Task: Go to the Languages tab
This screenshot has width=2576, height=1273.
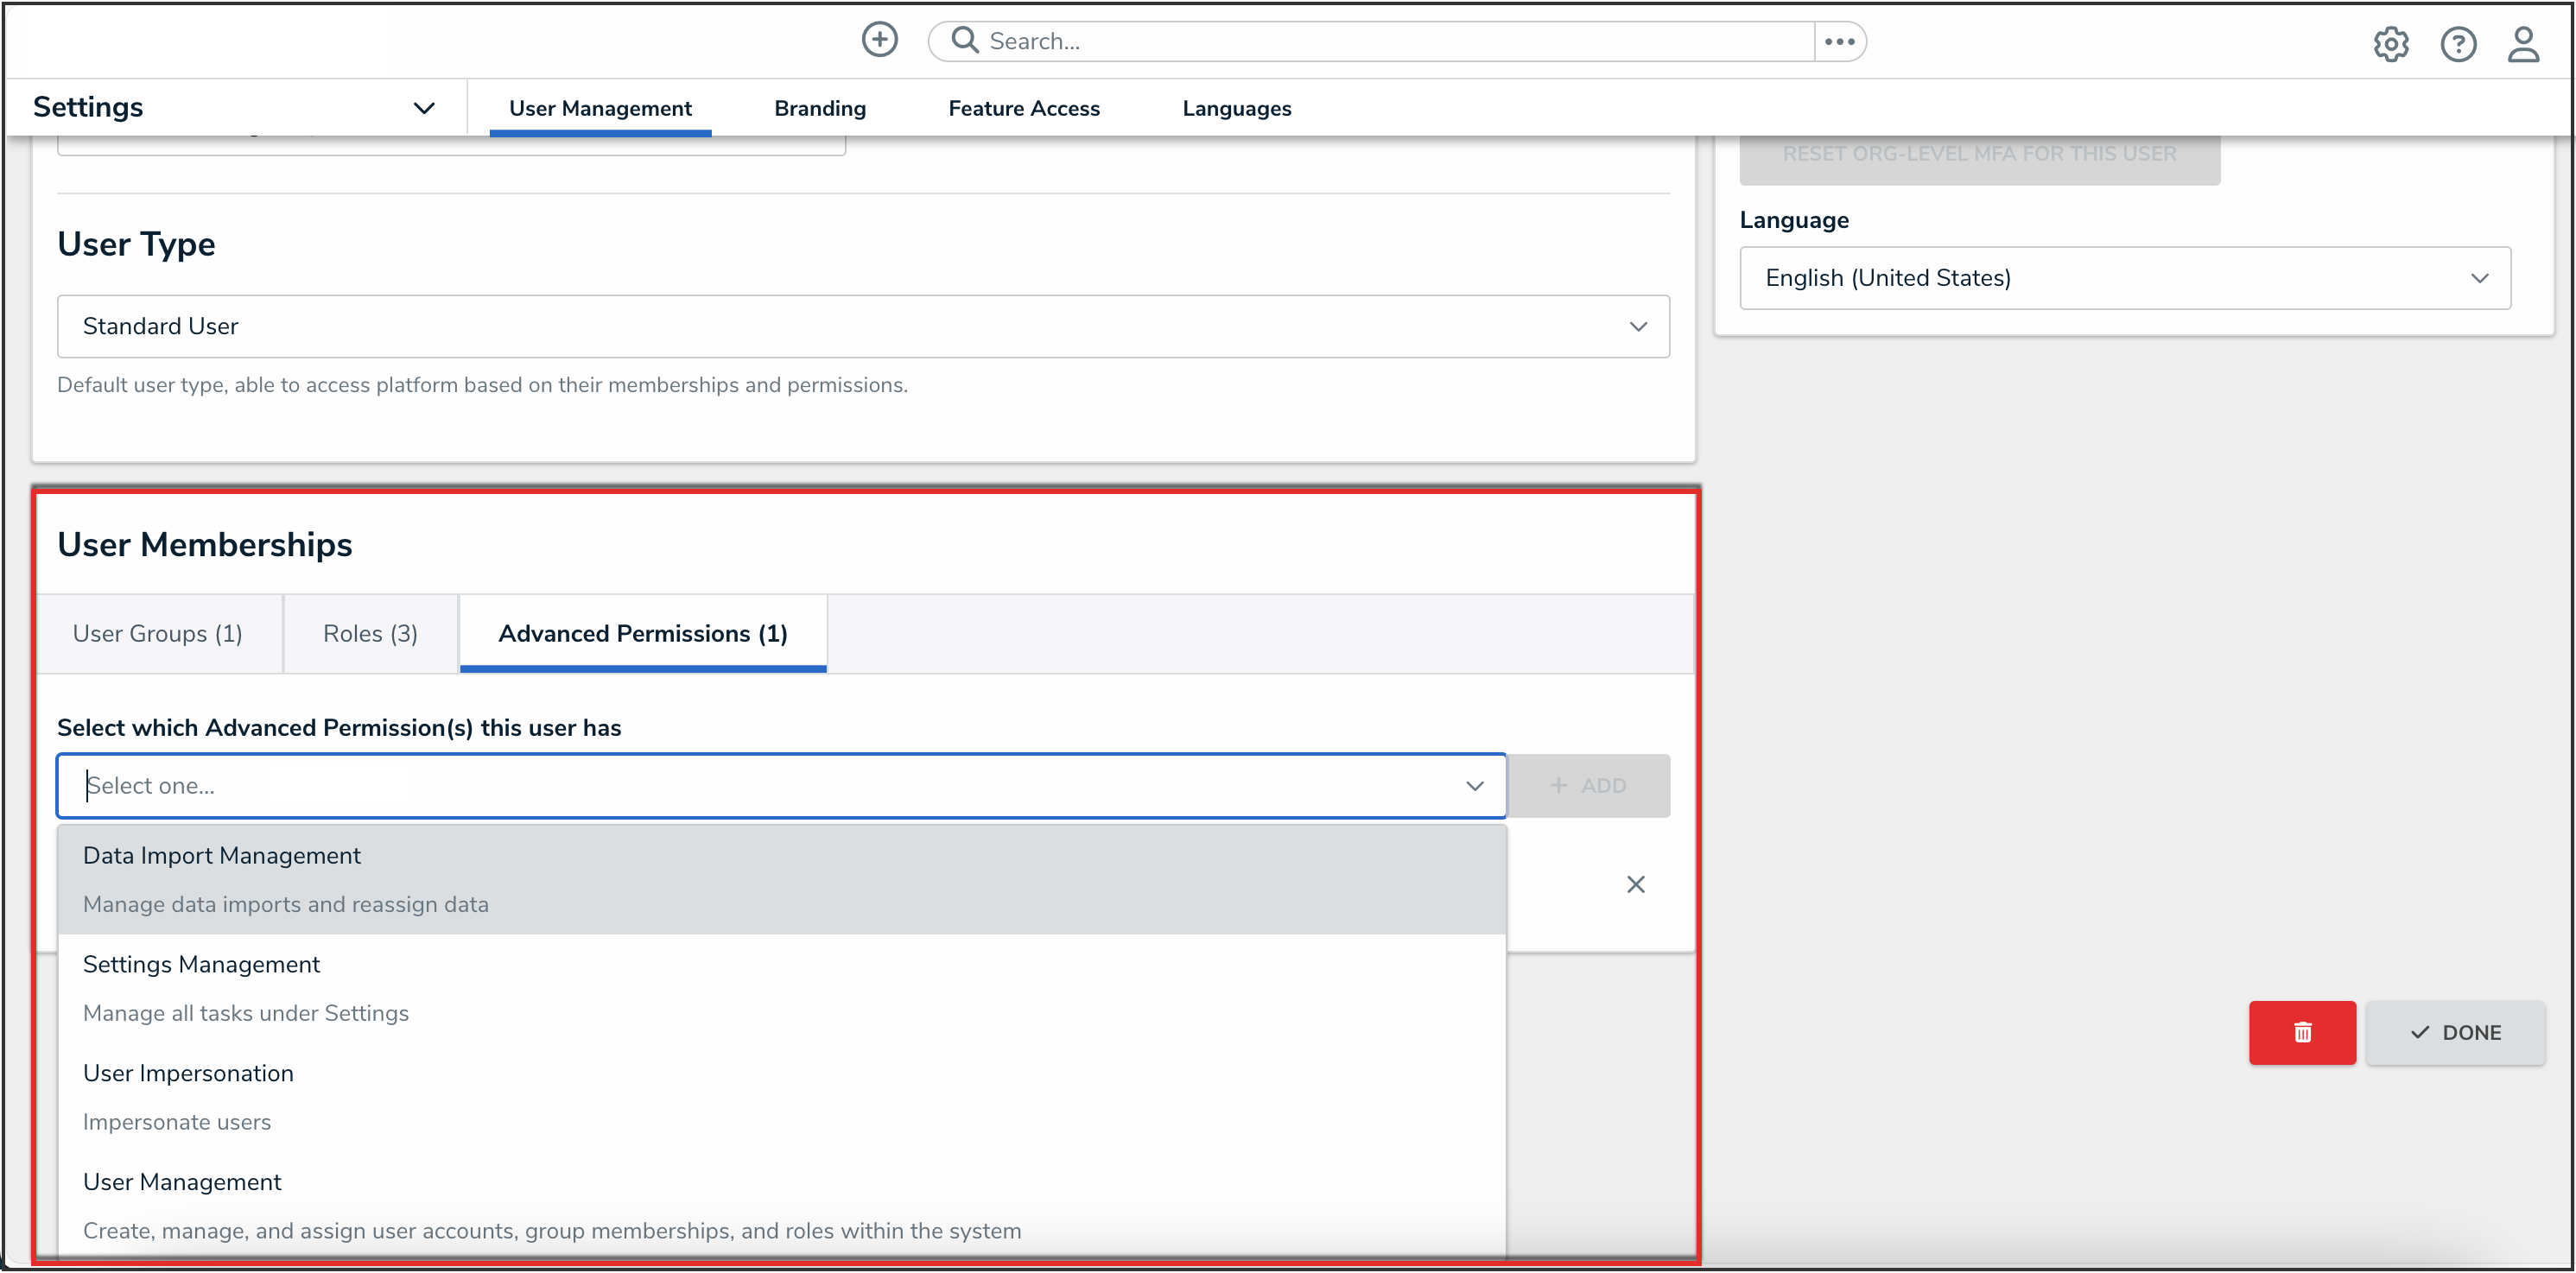Action: pyautogui.click(x=1236, y=108)
